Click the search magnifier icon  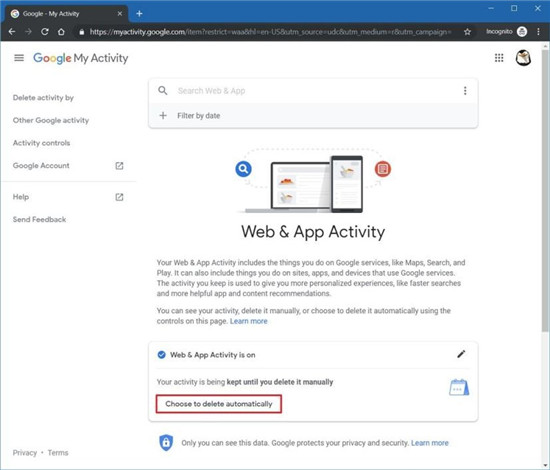click(x=163, y=90)
